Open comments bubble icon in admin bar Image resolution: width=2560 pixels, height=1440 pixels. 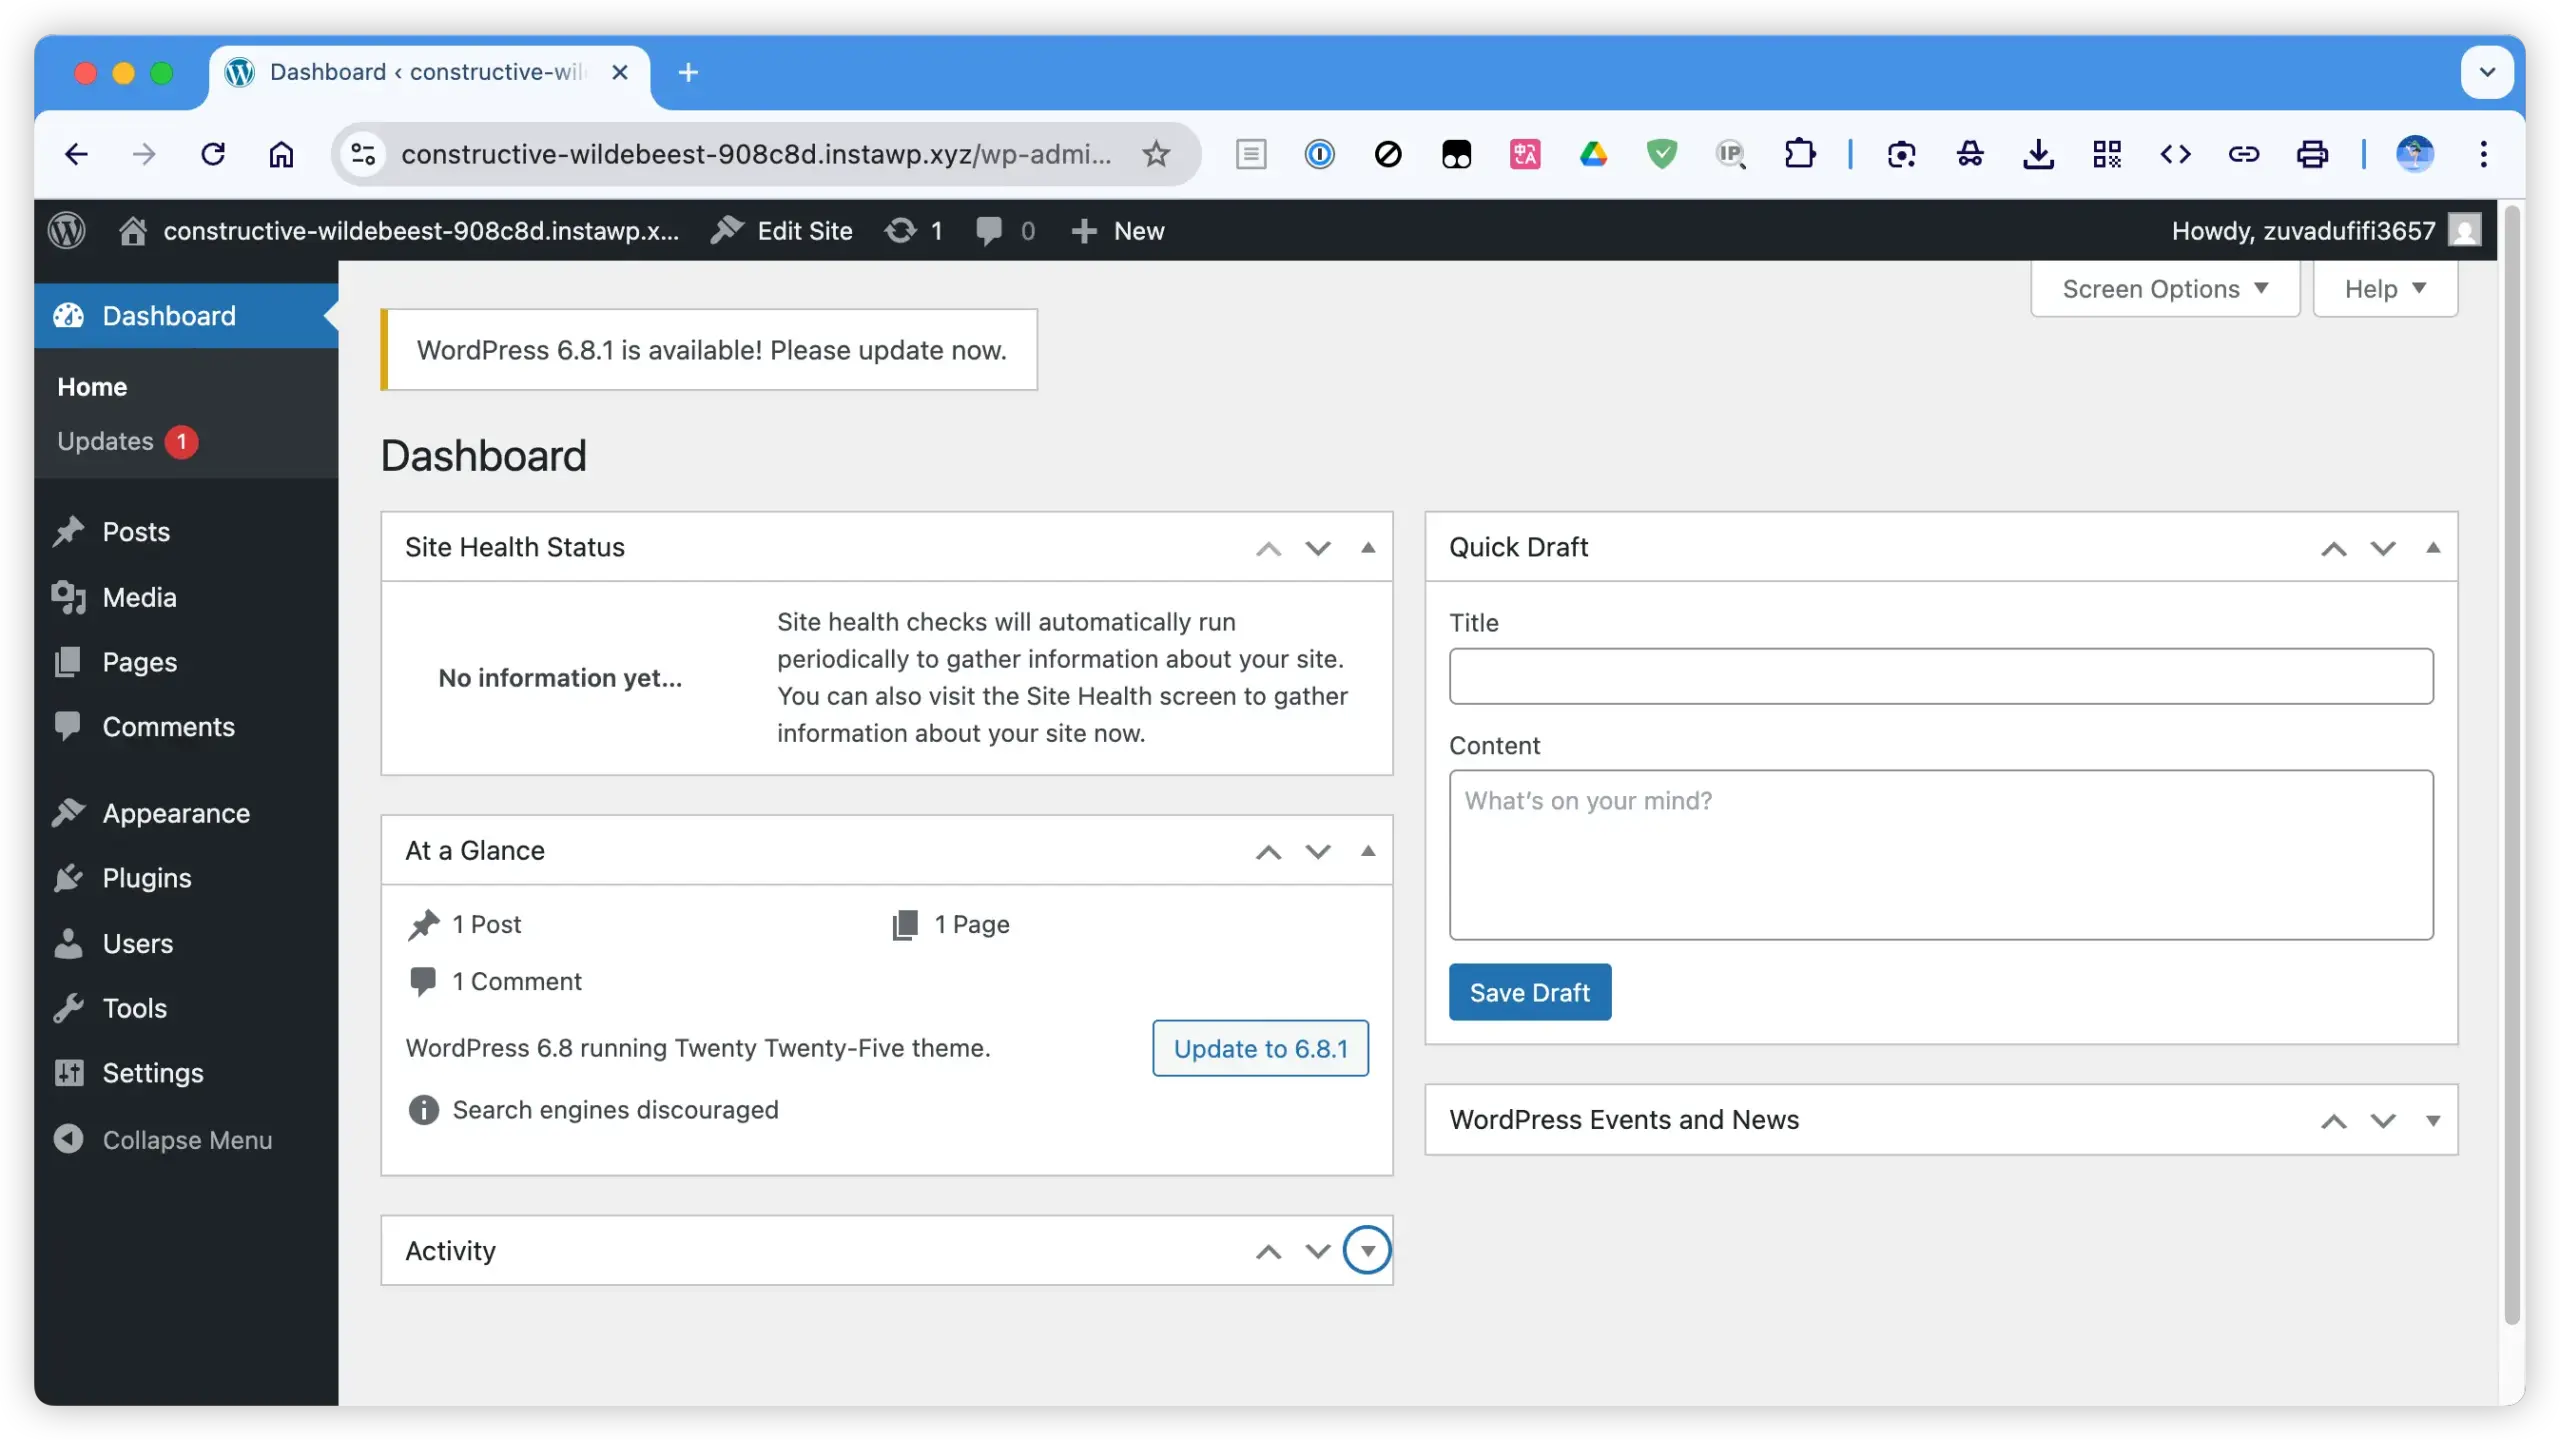coord(989,231)
